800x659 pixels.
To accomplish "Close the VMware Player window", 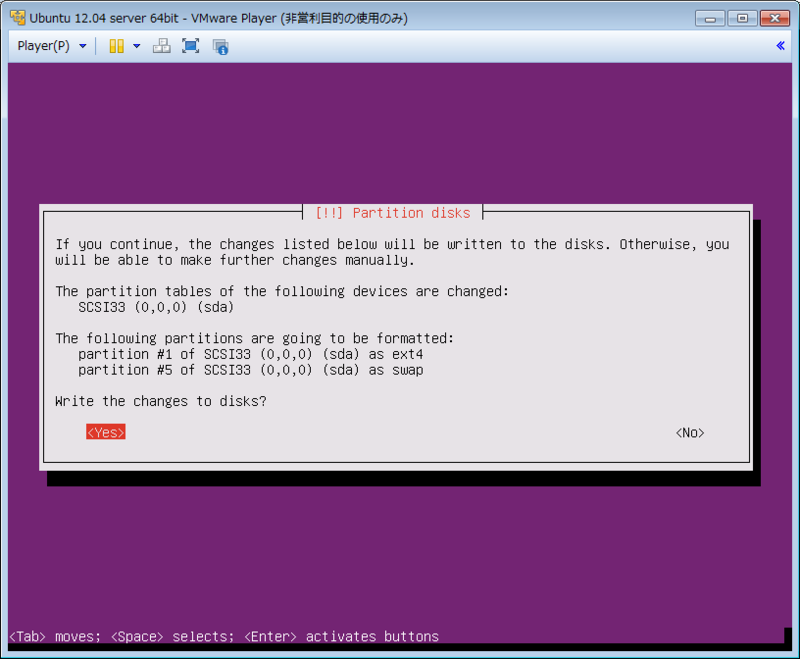I will 775,18.
